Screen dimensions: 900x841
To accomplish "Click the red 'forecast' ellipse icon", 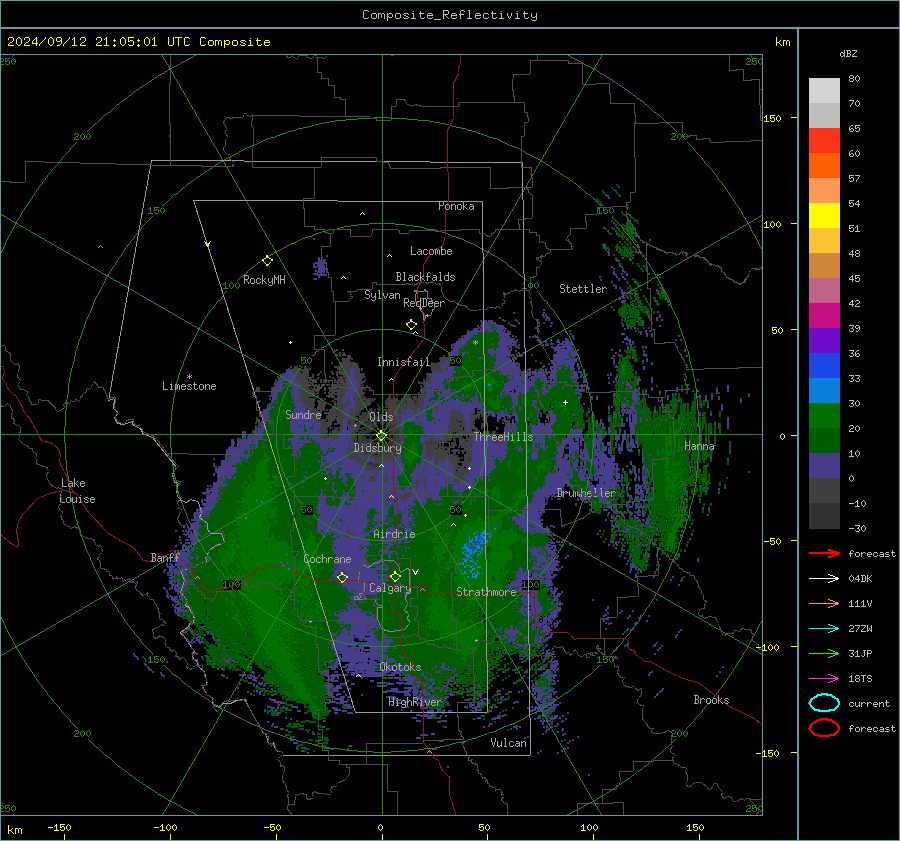I will 824,728.
